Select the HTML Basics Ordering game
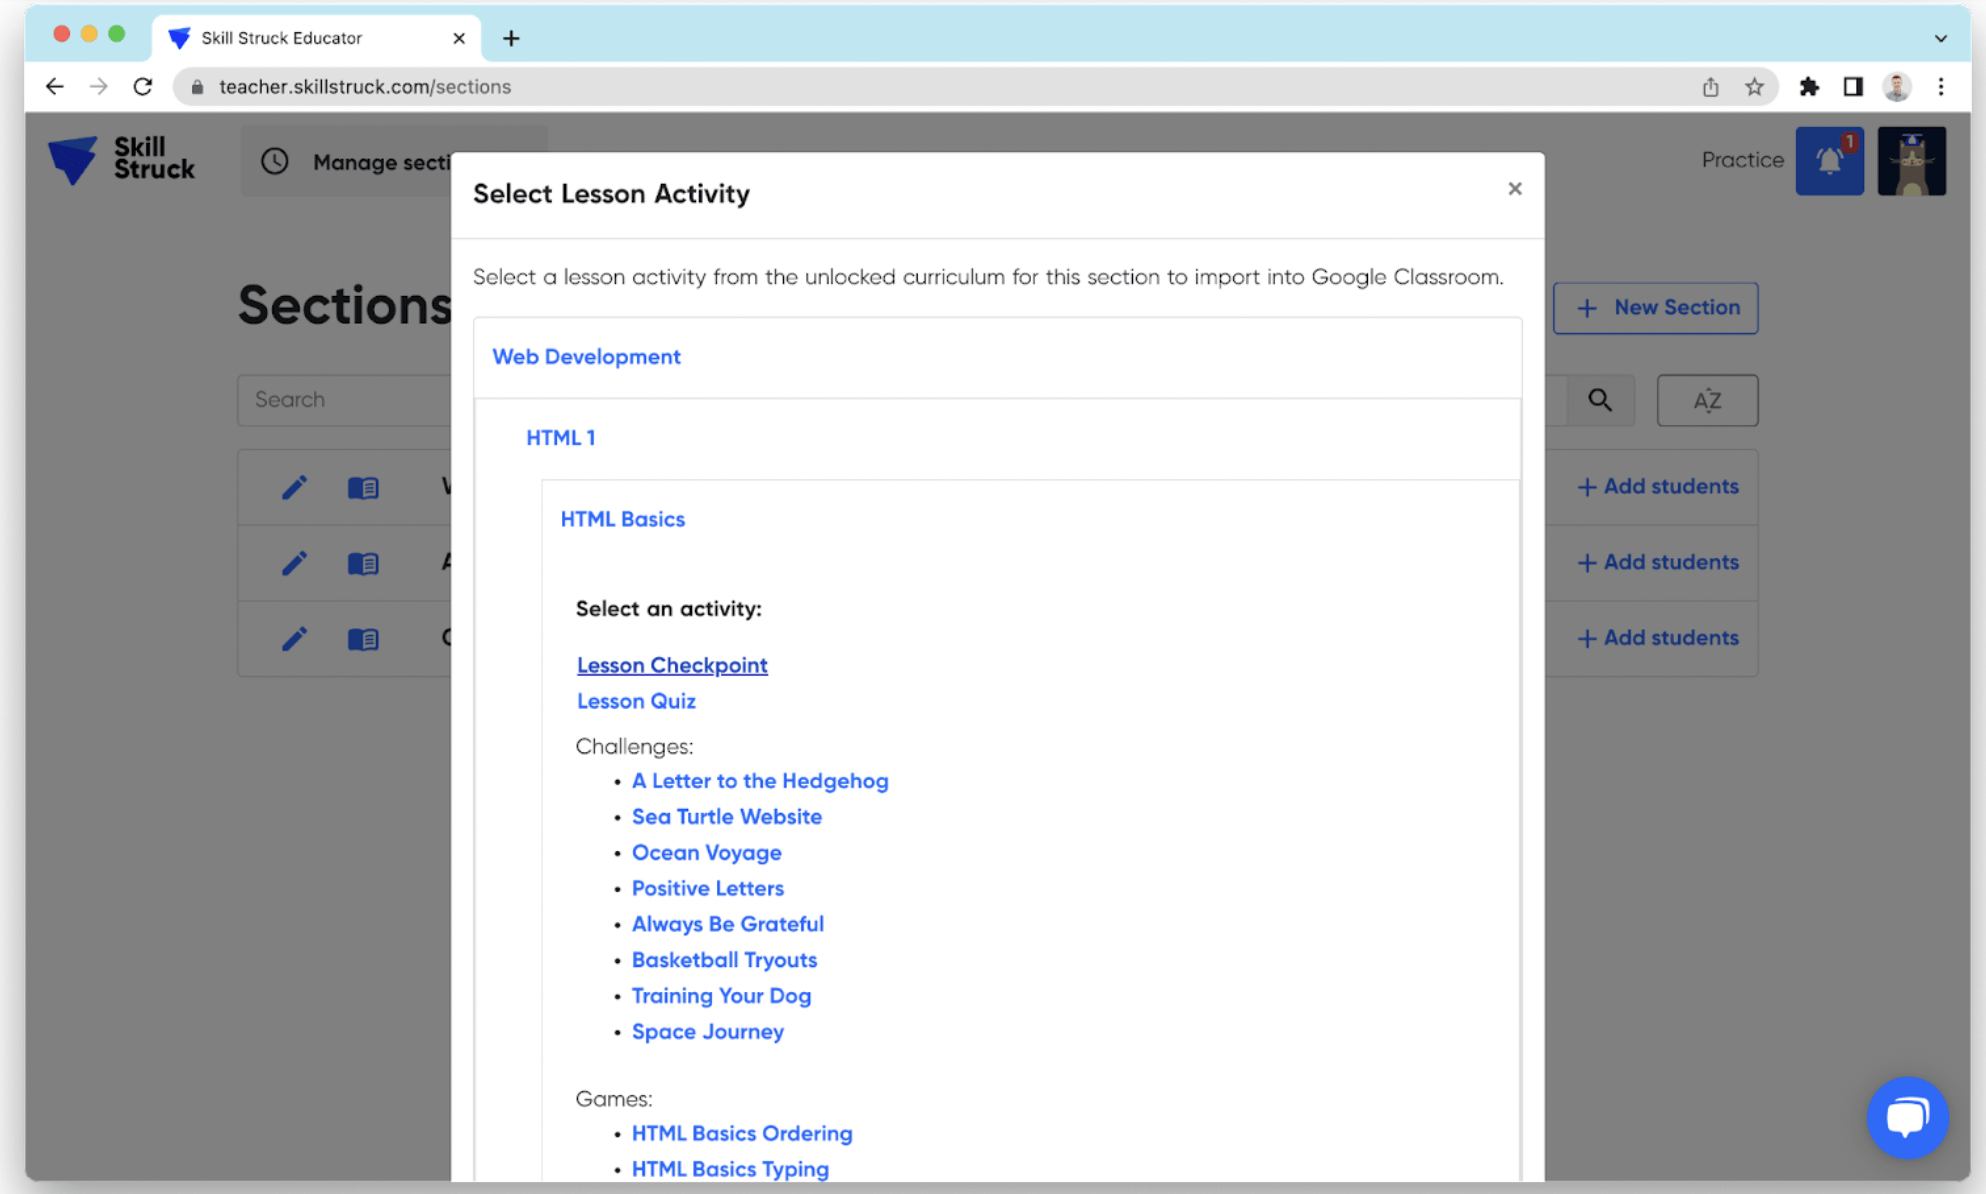Screen dimensions: 1986x1194 click(x=741, y=1133)
